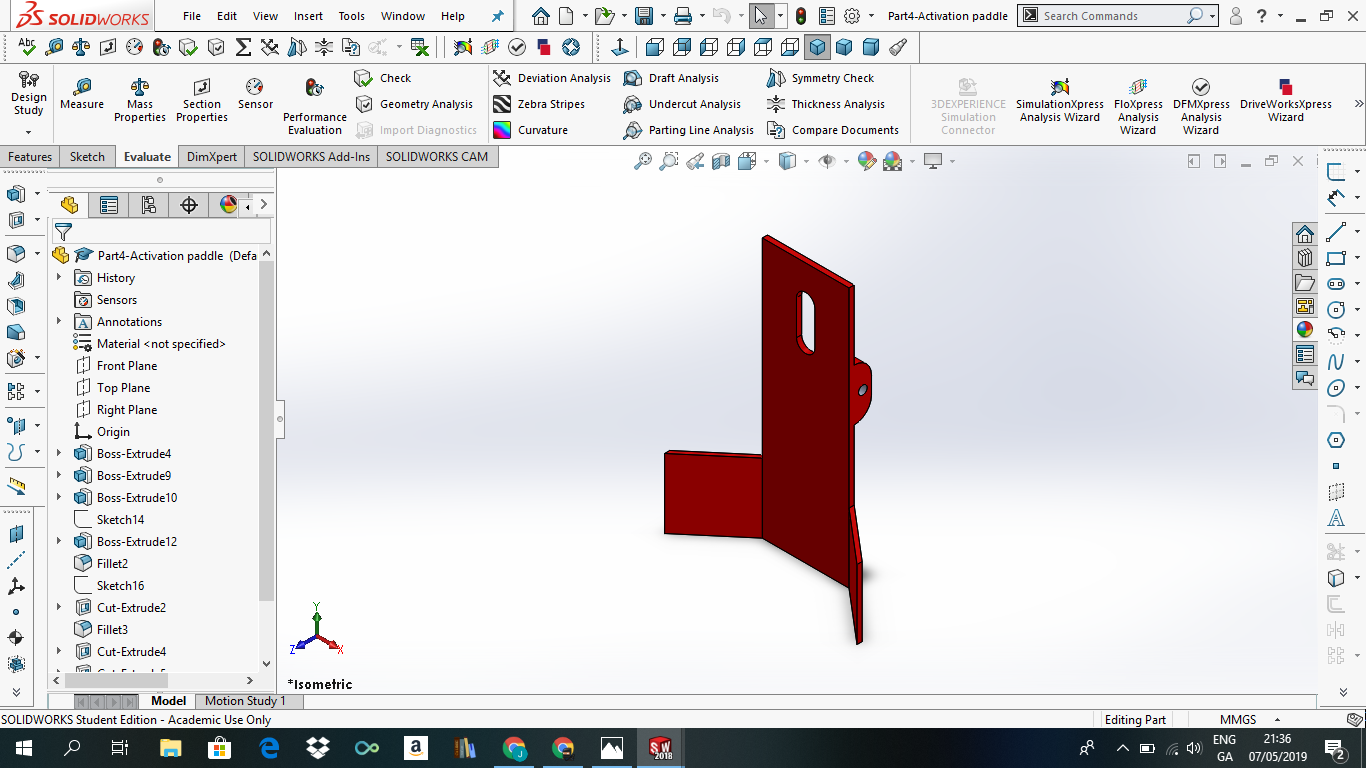Click the Rebuild traffic light icon
This screenshot has height=768, width=1366.
tap(801, 16)
